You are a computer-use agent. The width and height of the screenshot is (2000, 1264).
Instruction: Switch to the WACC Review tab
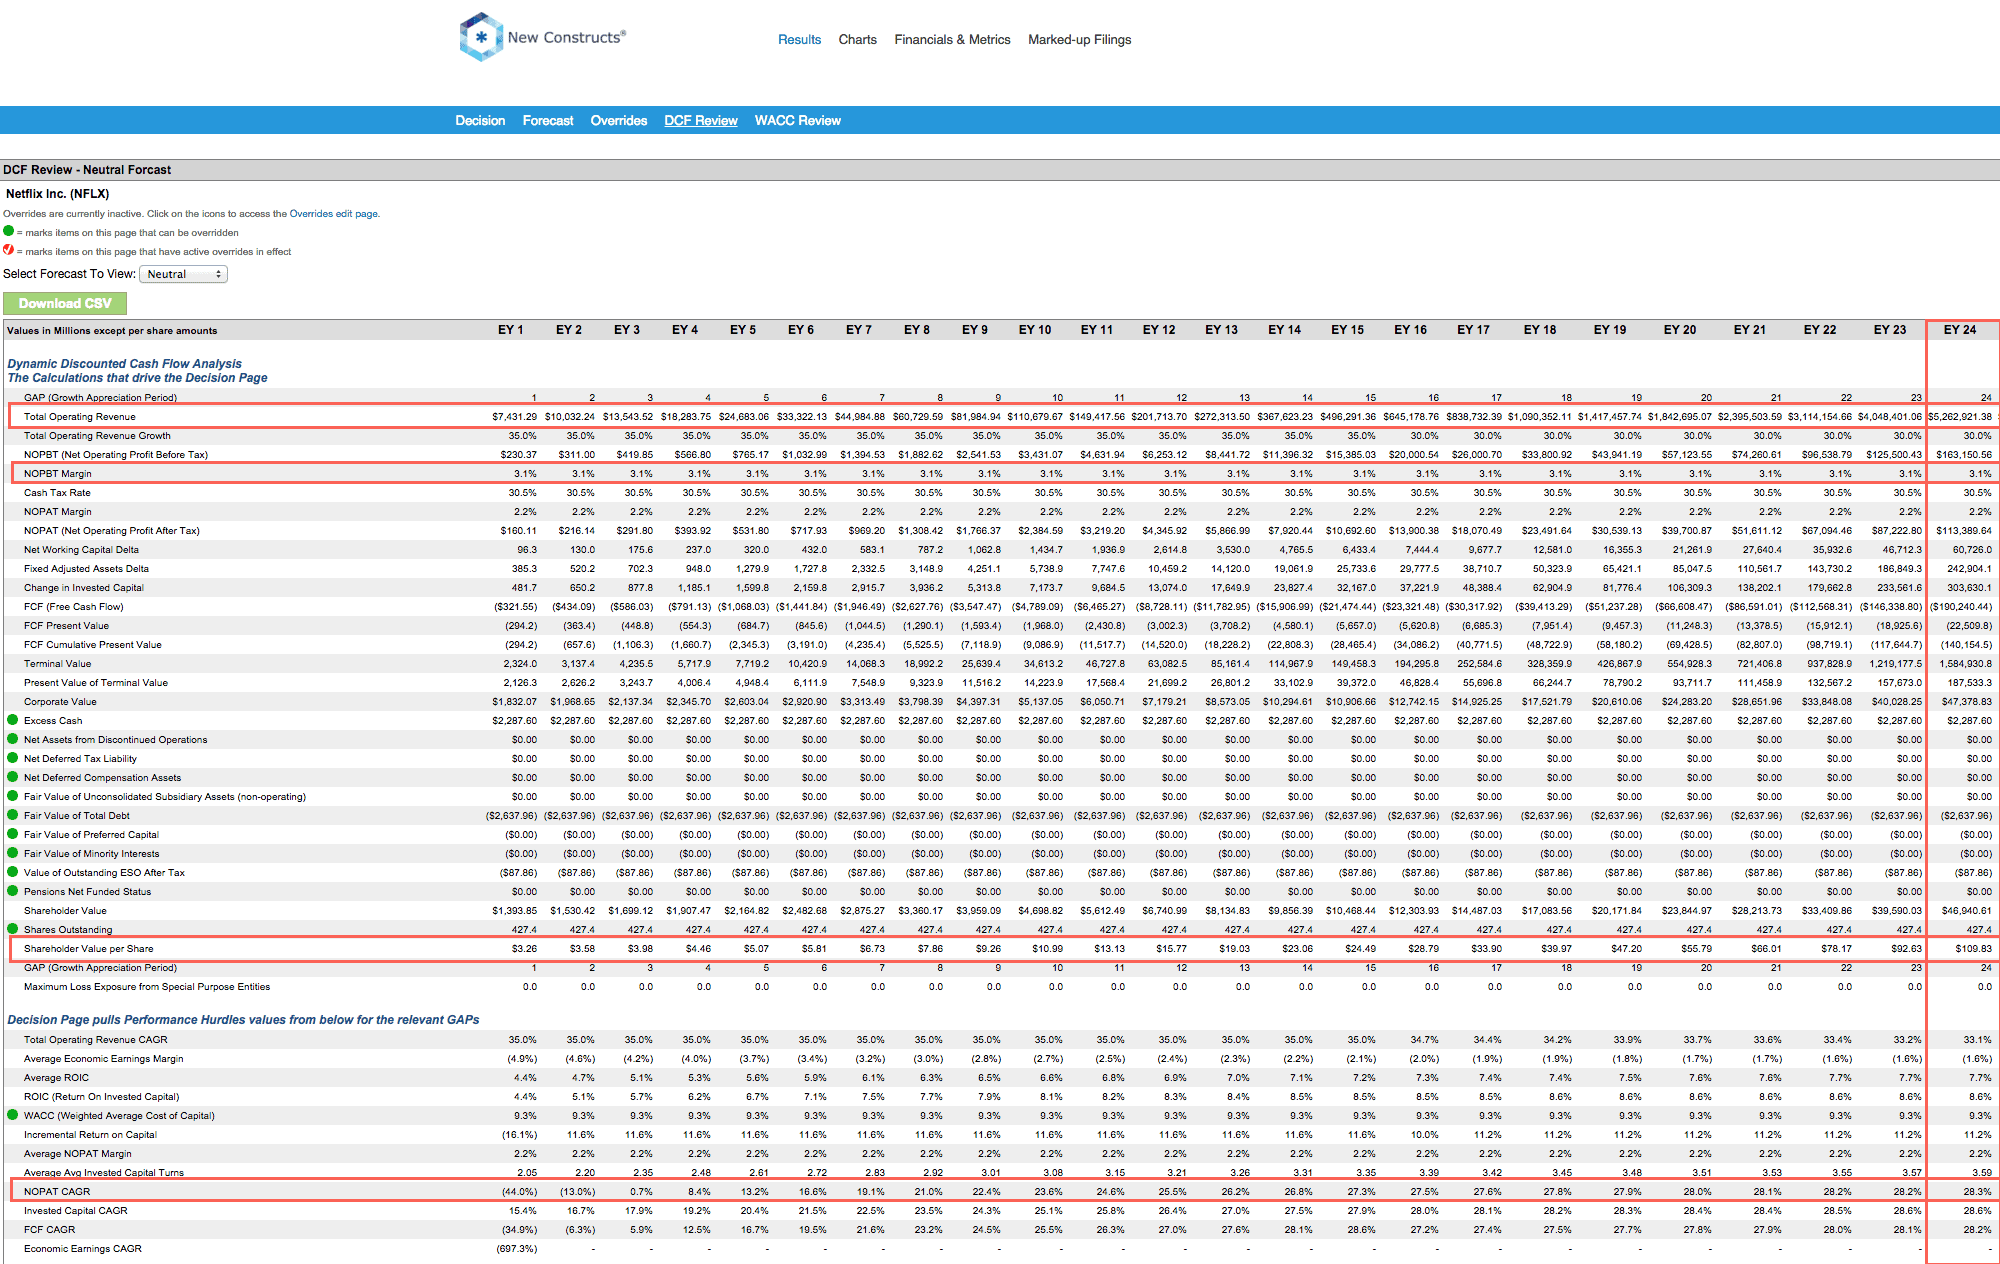pos(797,120)
